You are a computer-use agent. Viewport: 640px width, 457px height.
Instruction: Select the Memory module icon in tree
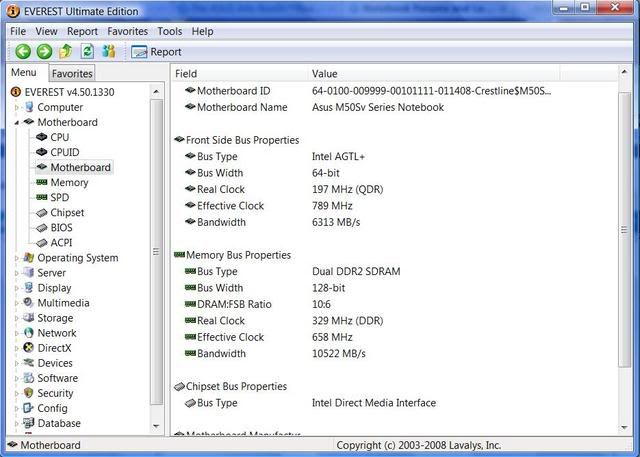click(x=42, y=182)
